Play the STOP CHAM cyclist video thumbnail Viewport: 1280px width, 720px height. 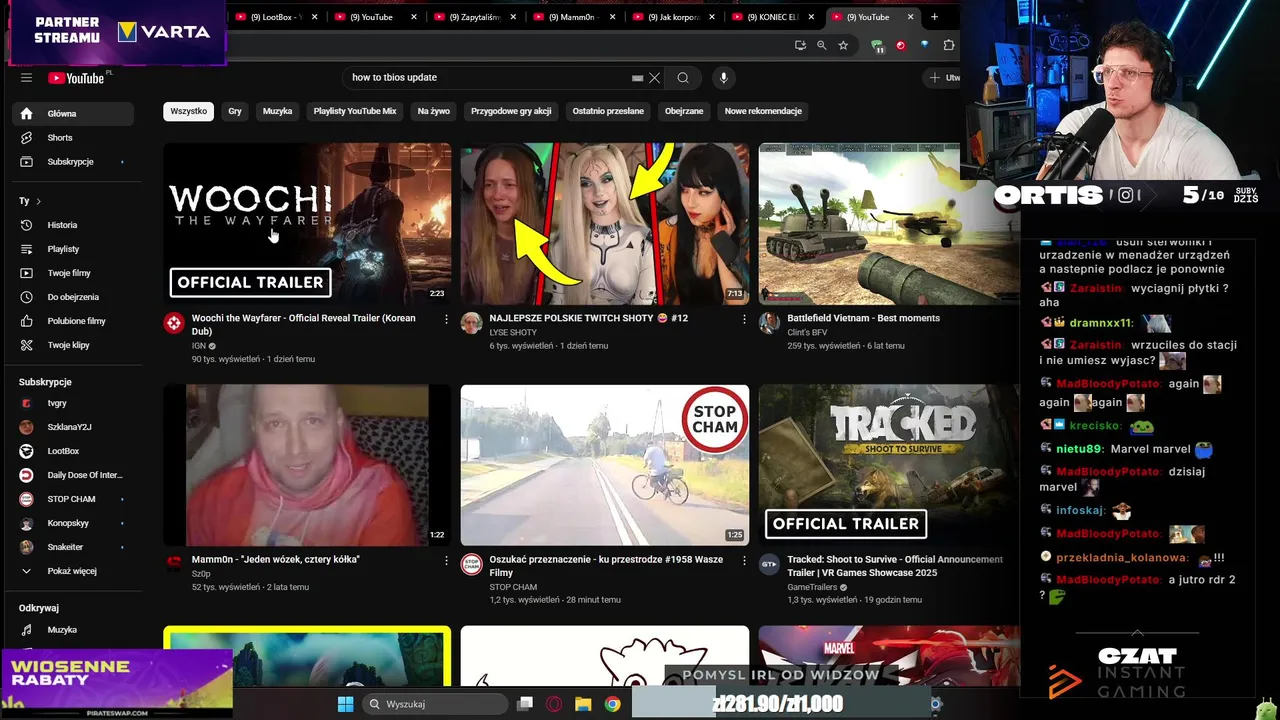tap(604, 465)
